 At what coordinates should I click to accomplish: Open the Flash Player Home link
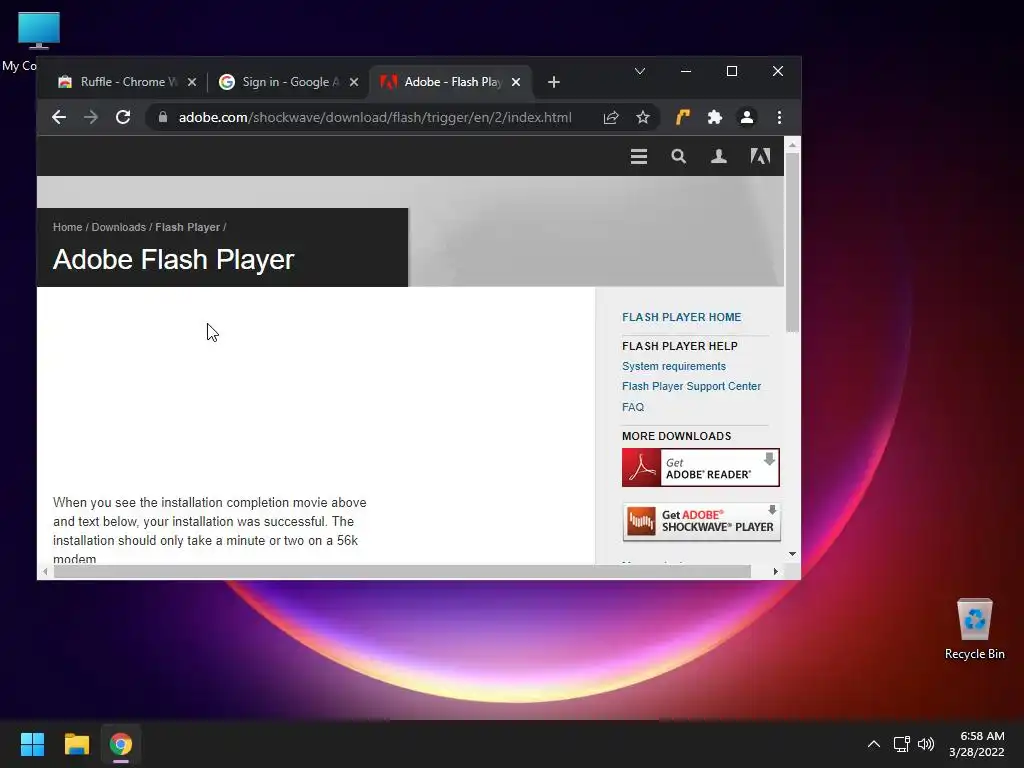click(x=681, y=317)
